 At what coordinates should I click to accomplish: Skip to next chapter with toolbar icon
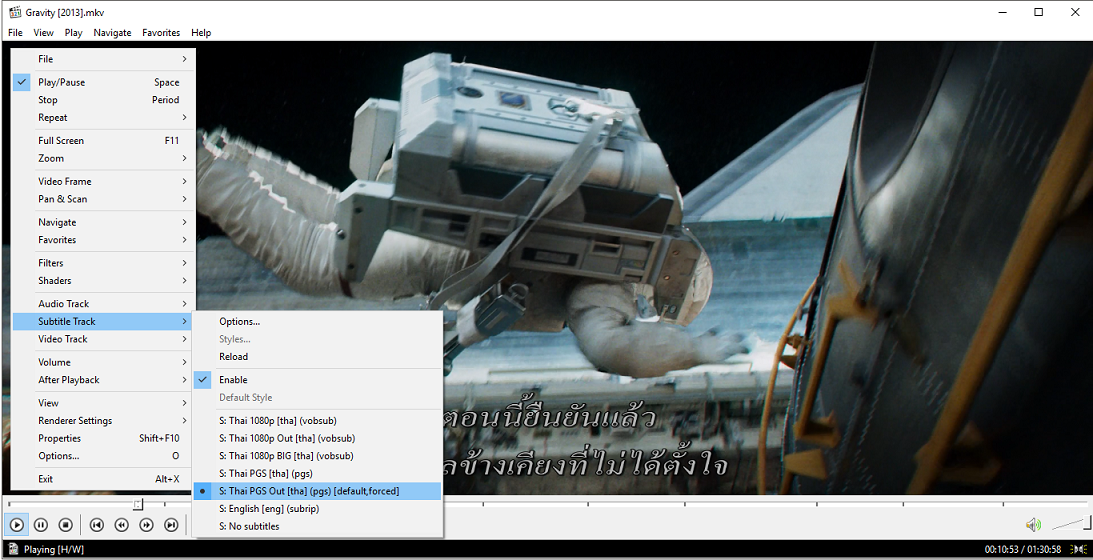click(171, 524)
